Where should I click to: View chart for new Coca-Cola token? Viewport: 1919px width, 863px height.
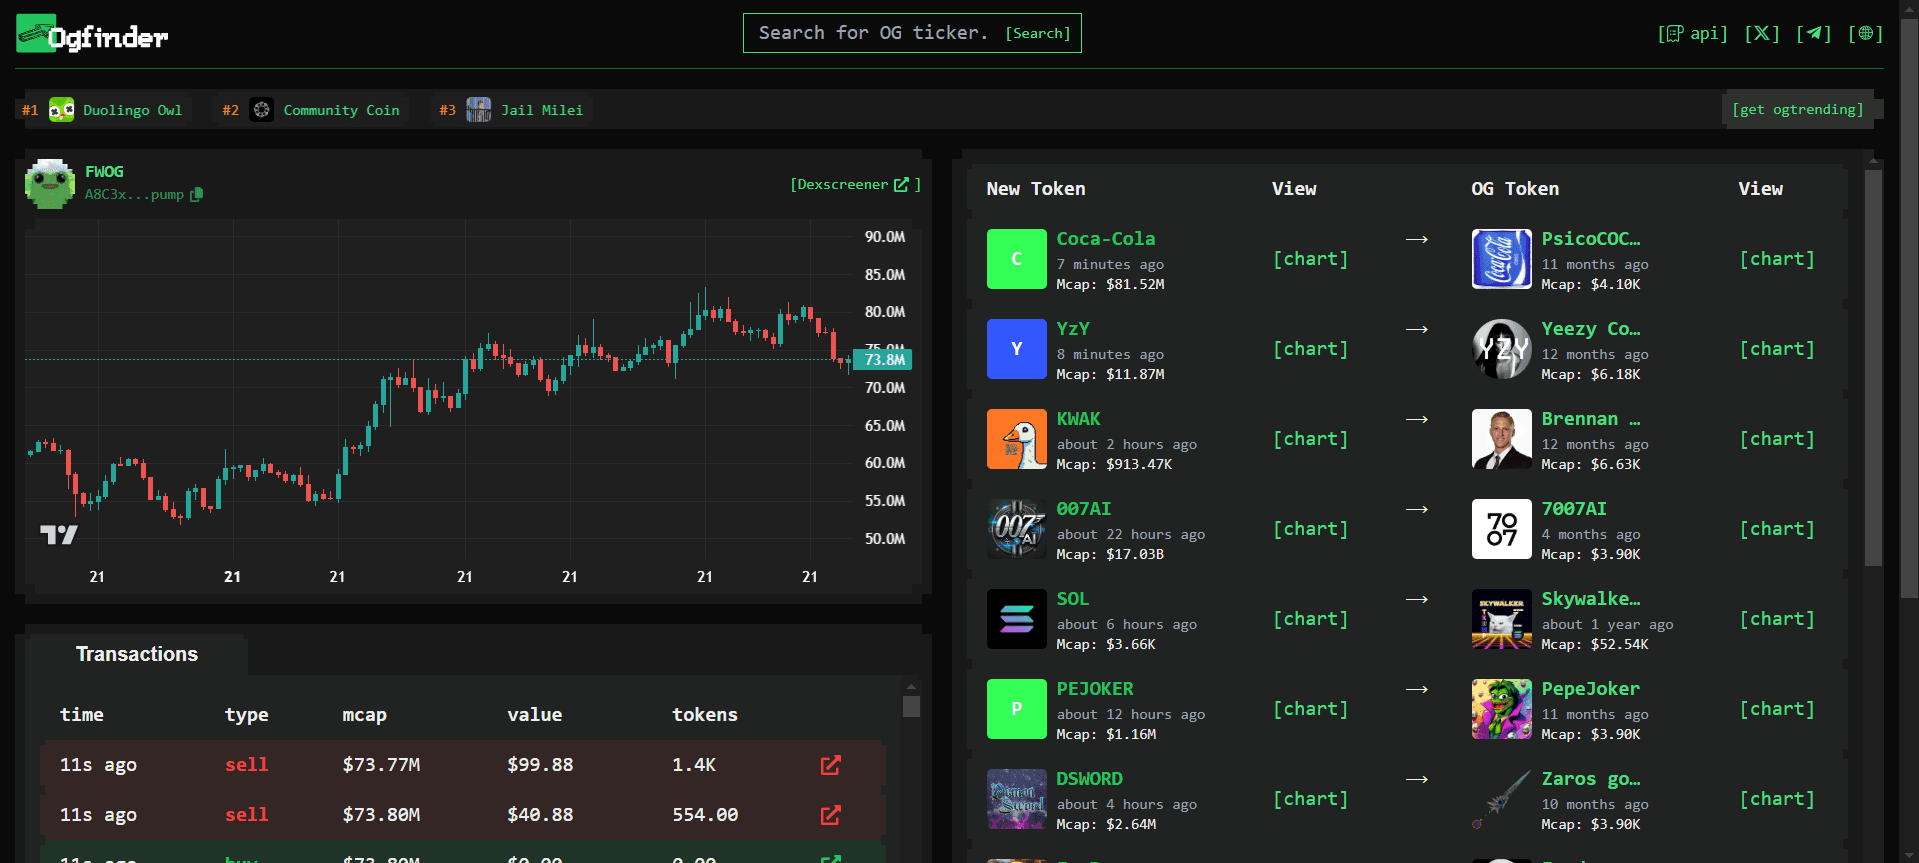[x=1309, y=259]
